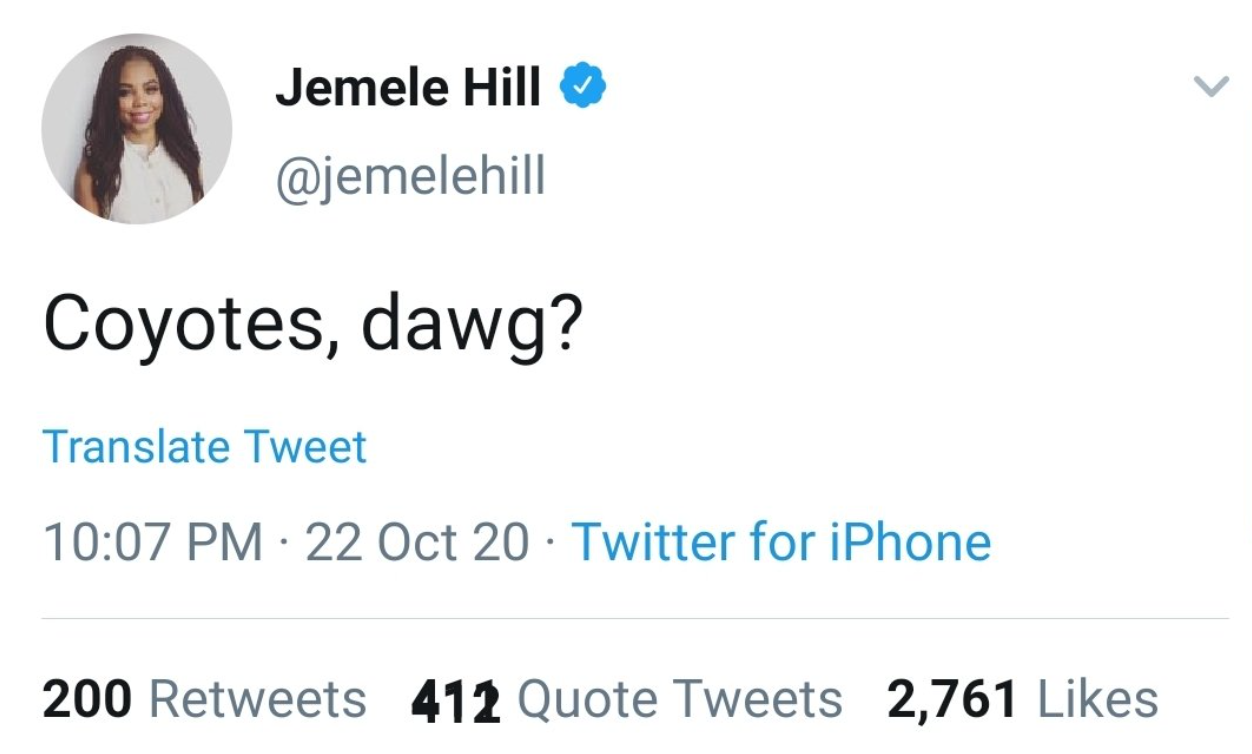Click the word "Translate" below the tweet
The image size is (1252, 754).
137,446
